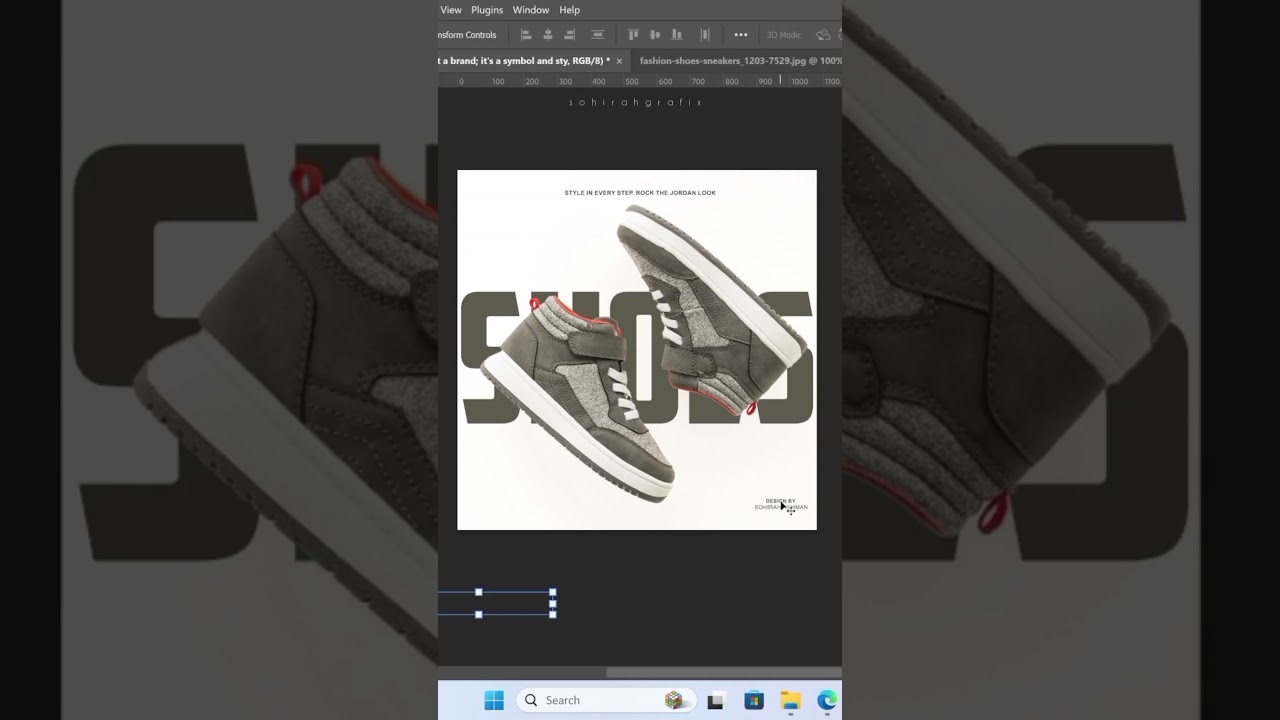Align vertical centers icon
This screenshot has height=720, width=1280.
coord(655,35)
